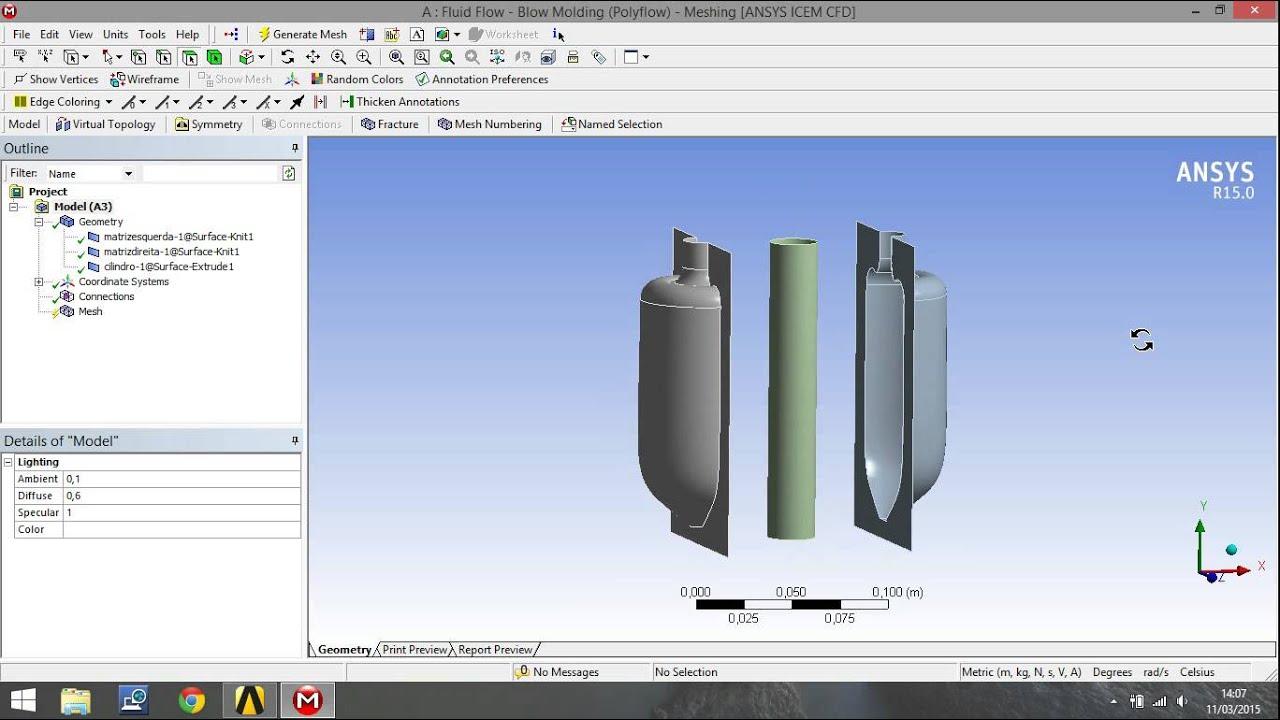Viewport: 1280px width, 720px height.
Task: Click the Fracture button
Action: coord(390,124)
